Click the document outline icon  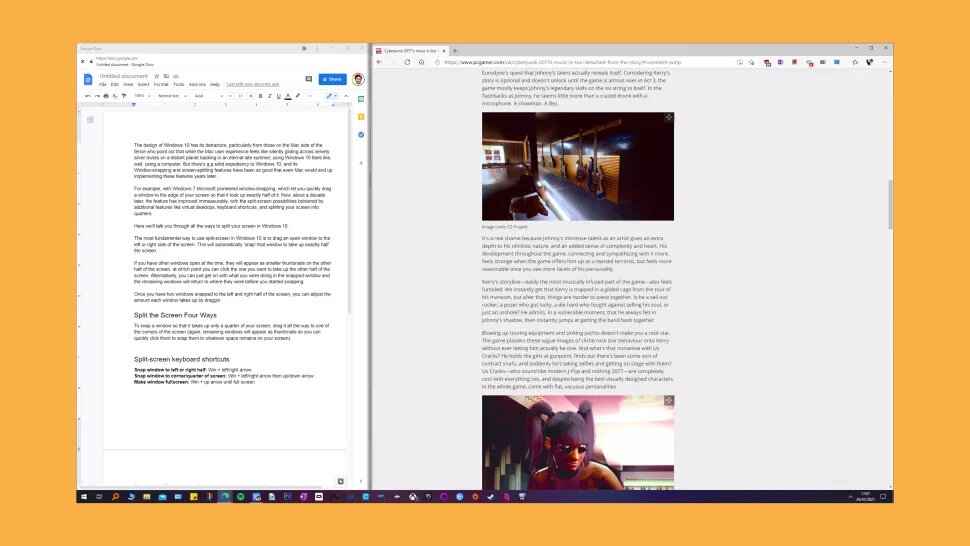pos(90,119)
